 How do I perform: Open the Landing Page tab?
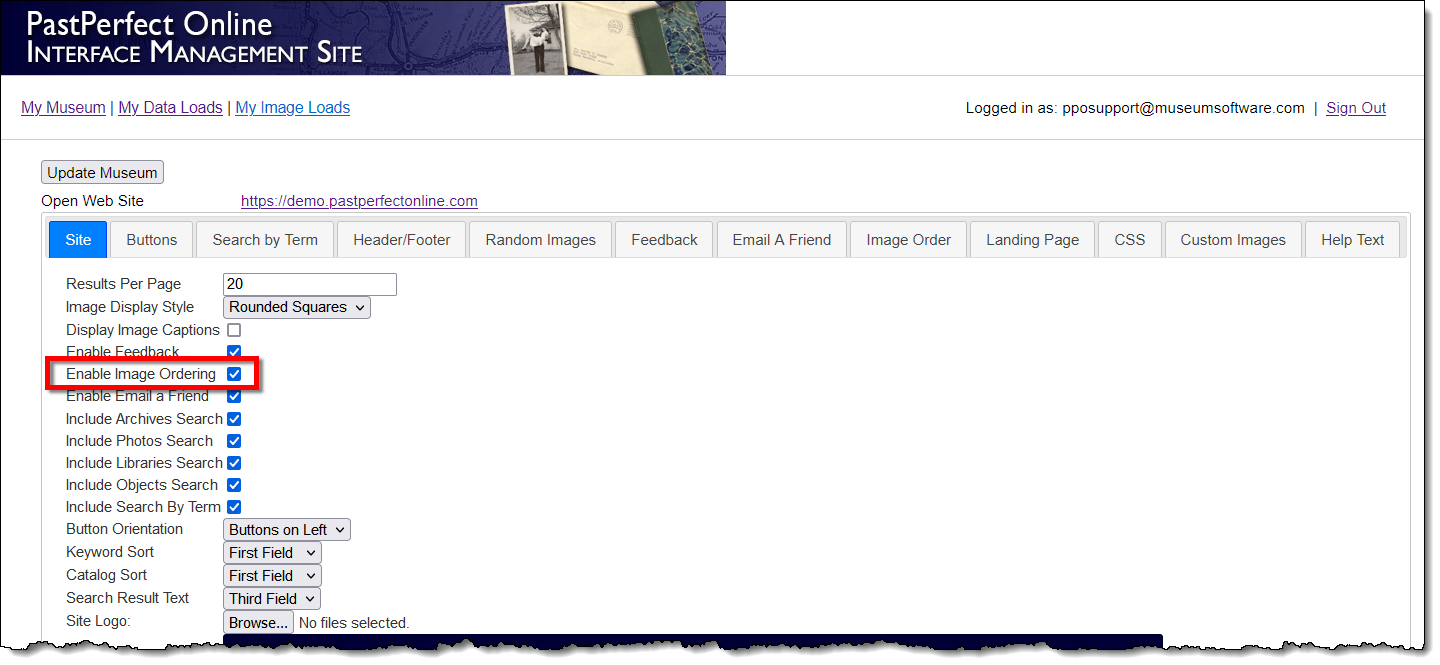[x=1032, y=240]
